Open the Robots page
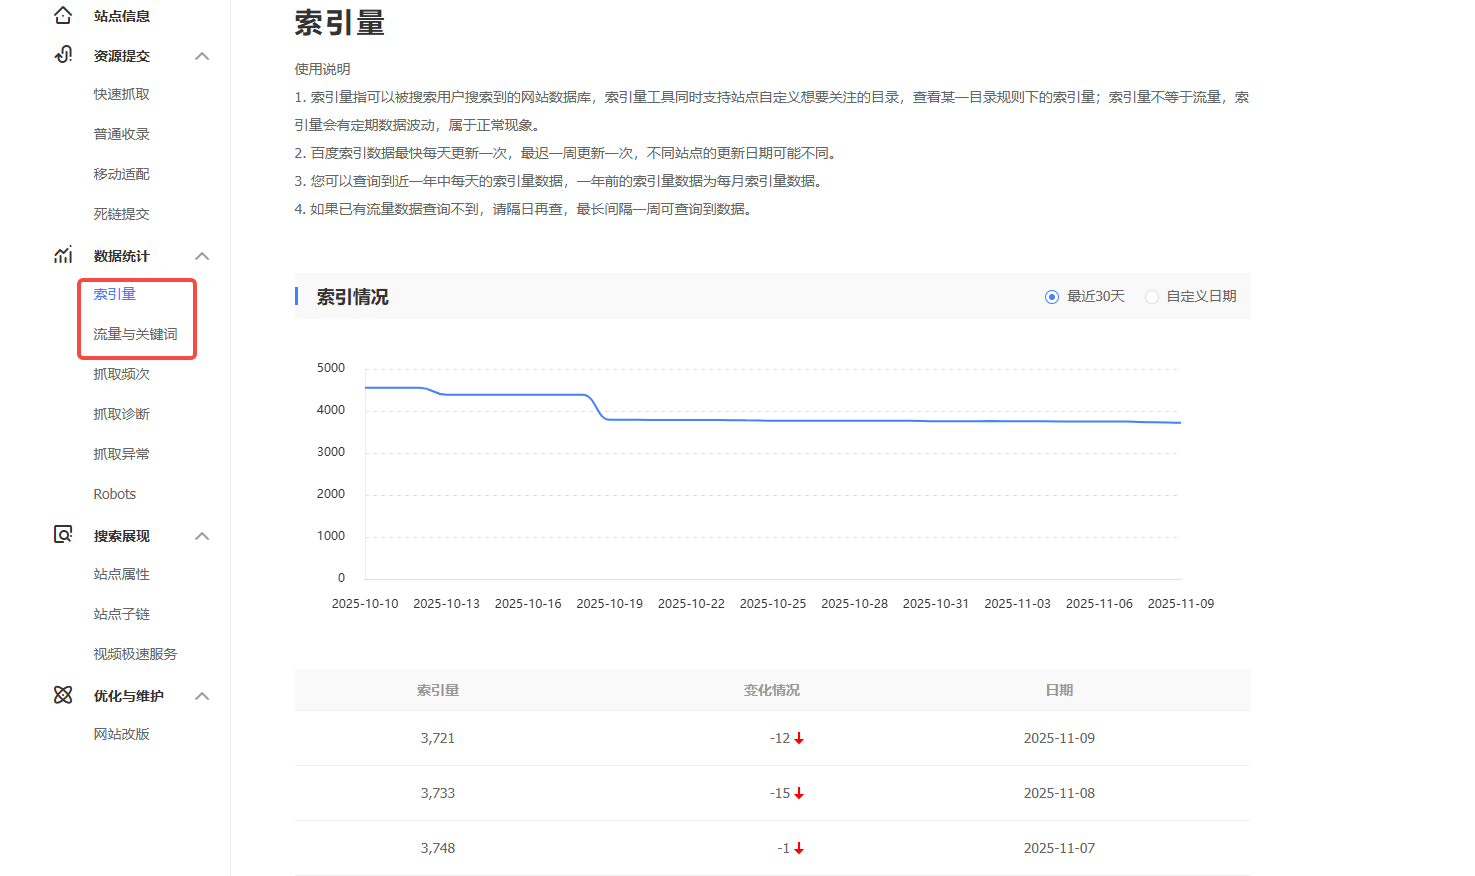Viewport: 1475px width, 876px height. [x=114, y=493]
